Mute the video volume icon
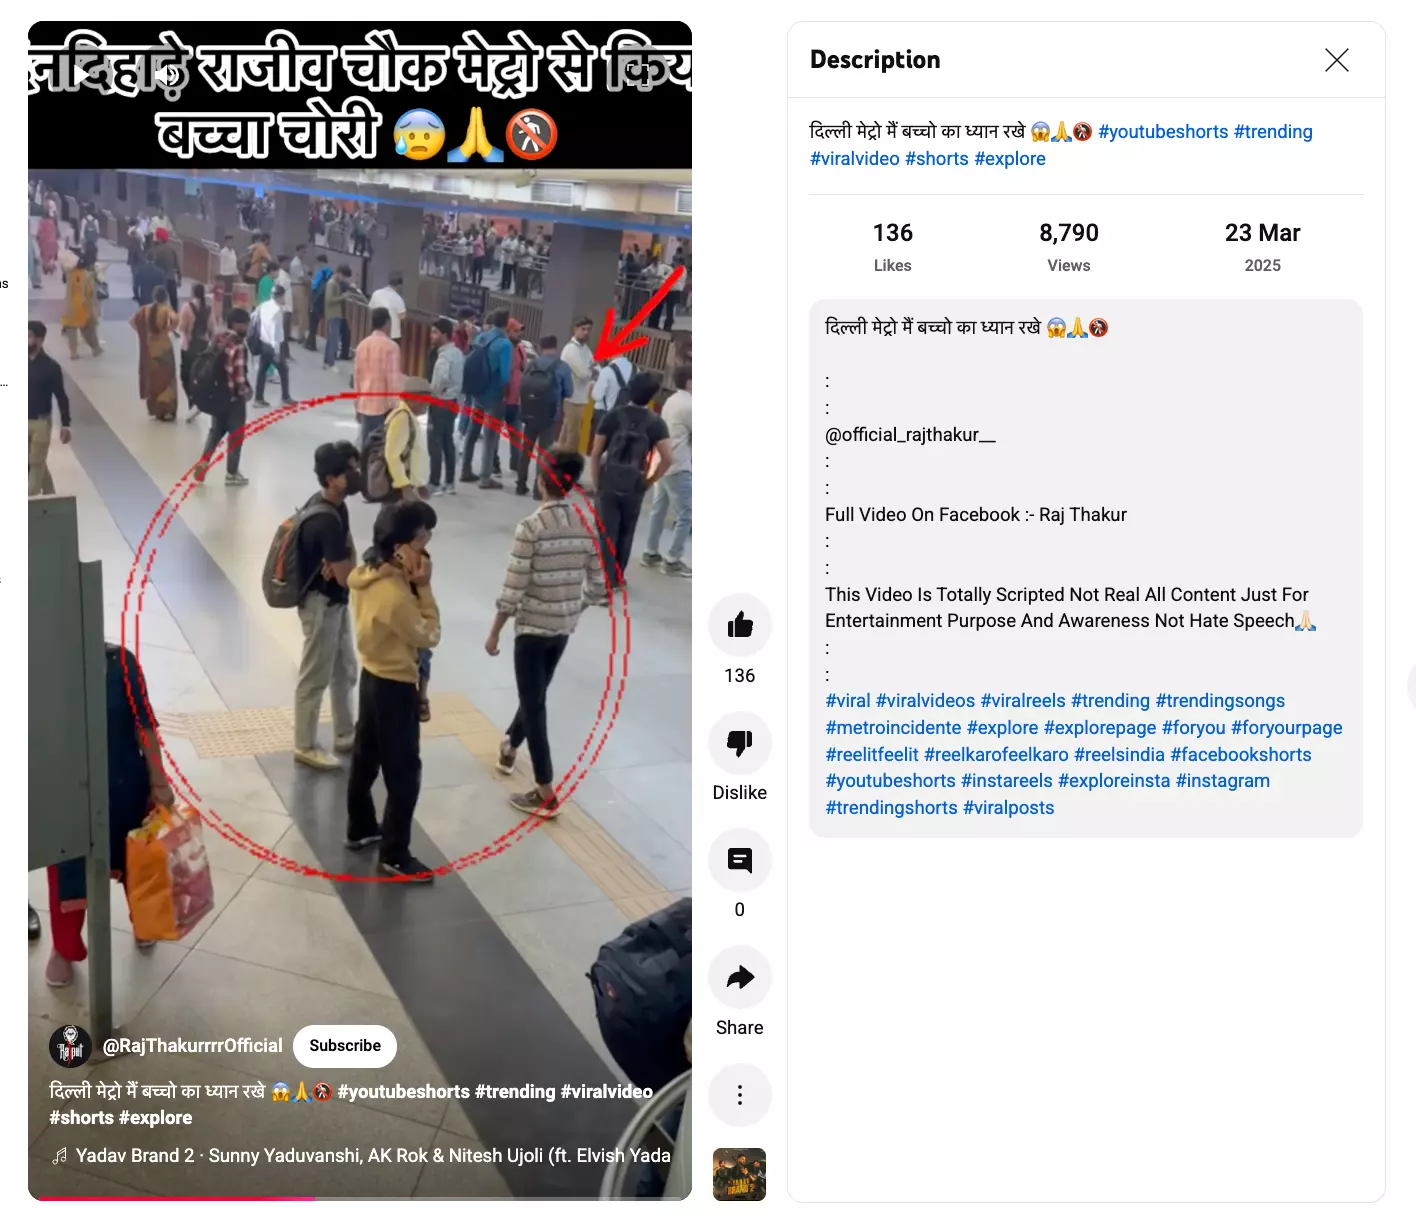The height and width of the screenshot is (1216, 1416). 169,74
